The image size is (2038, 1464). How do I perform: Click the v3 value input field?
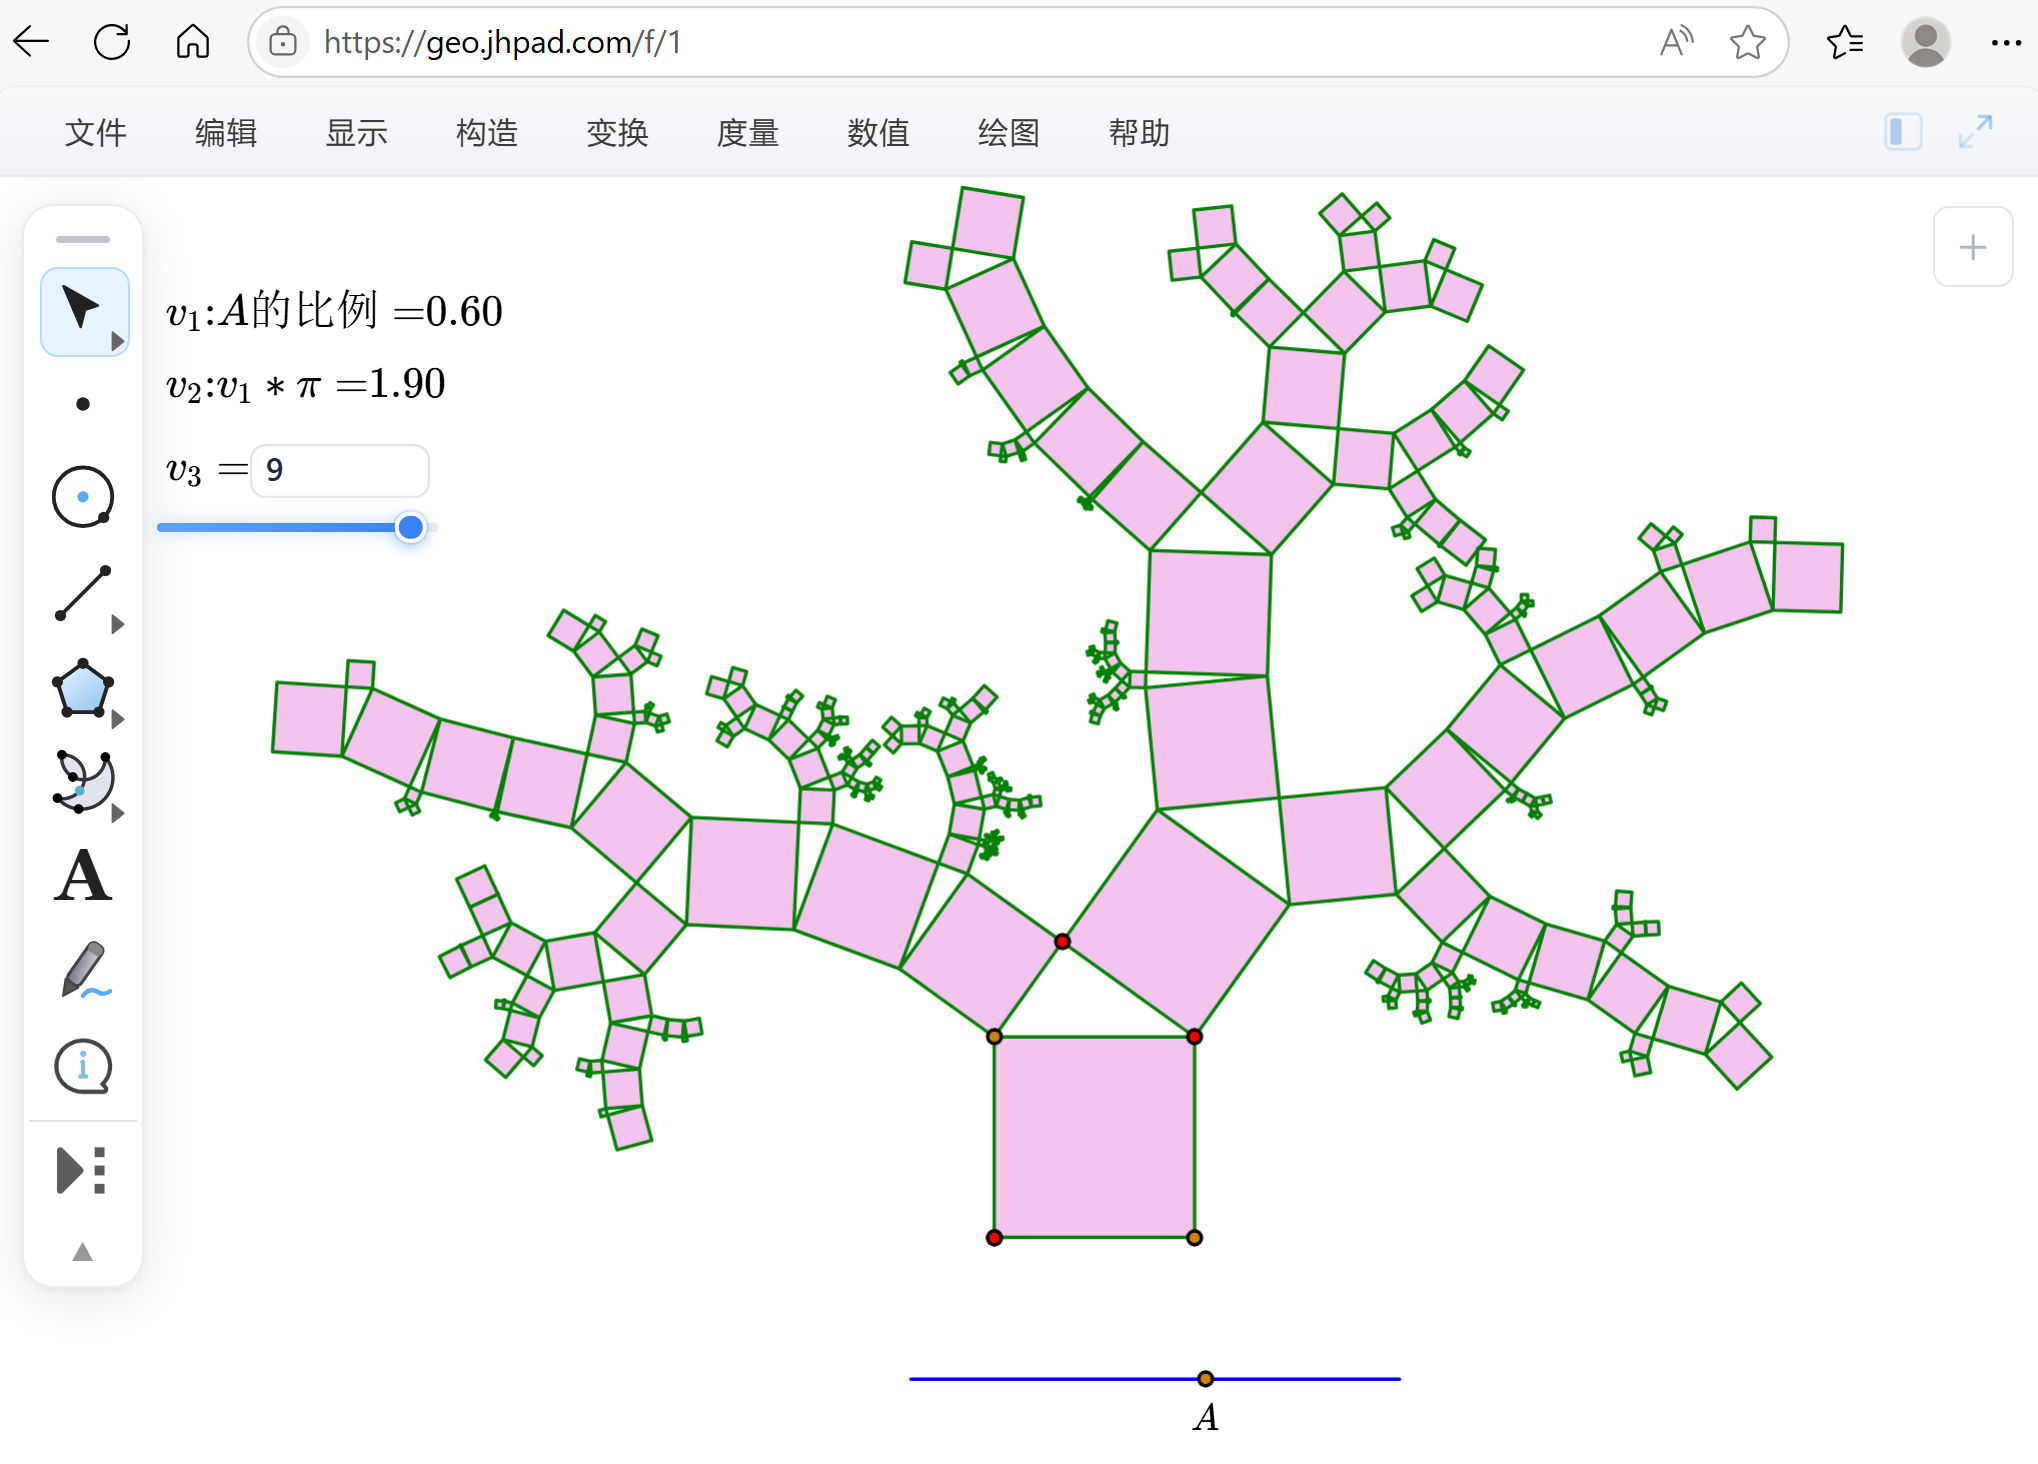[340, 470]
